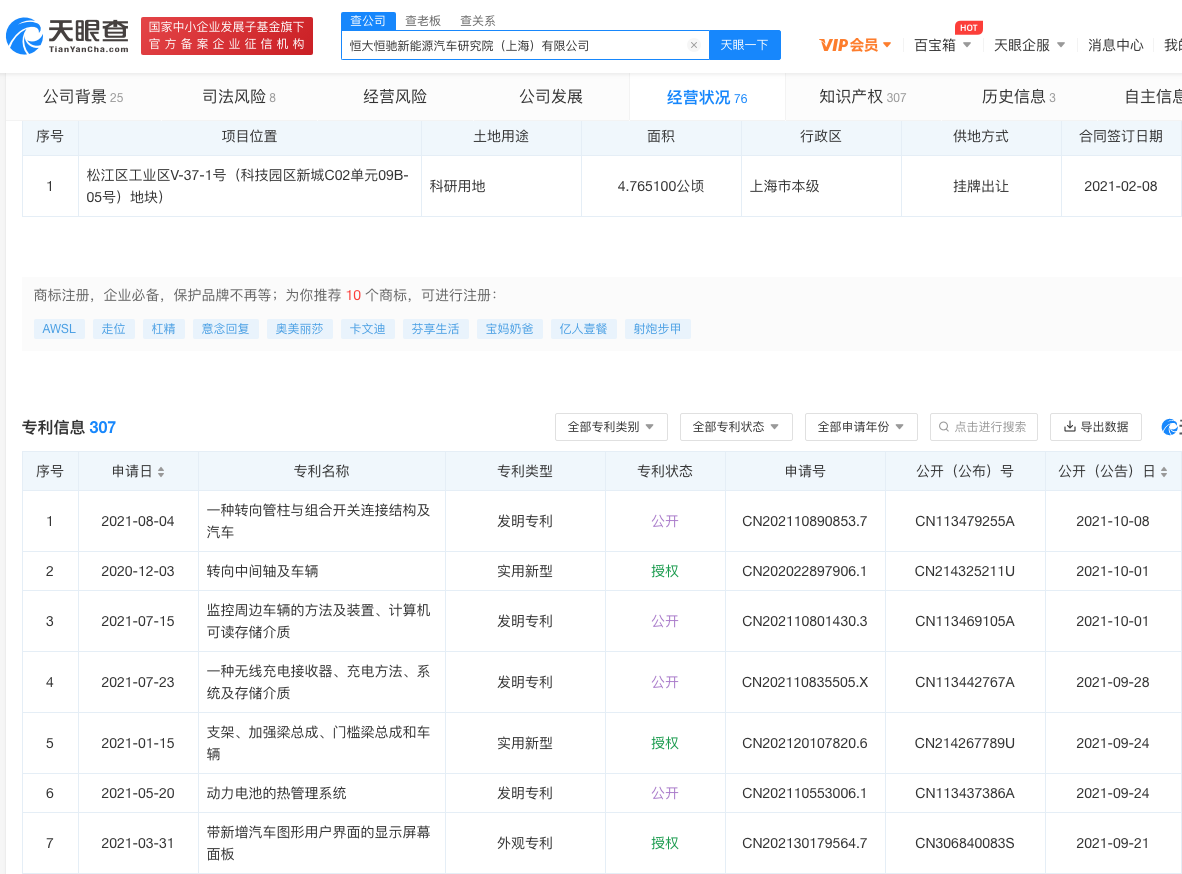Click publication number CN214325211U

[965, 571]
